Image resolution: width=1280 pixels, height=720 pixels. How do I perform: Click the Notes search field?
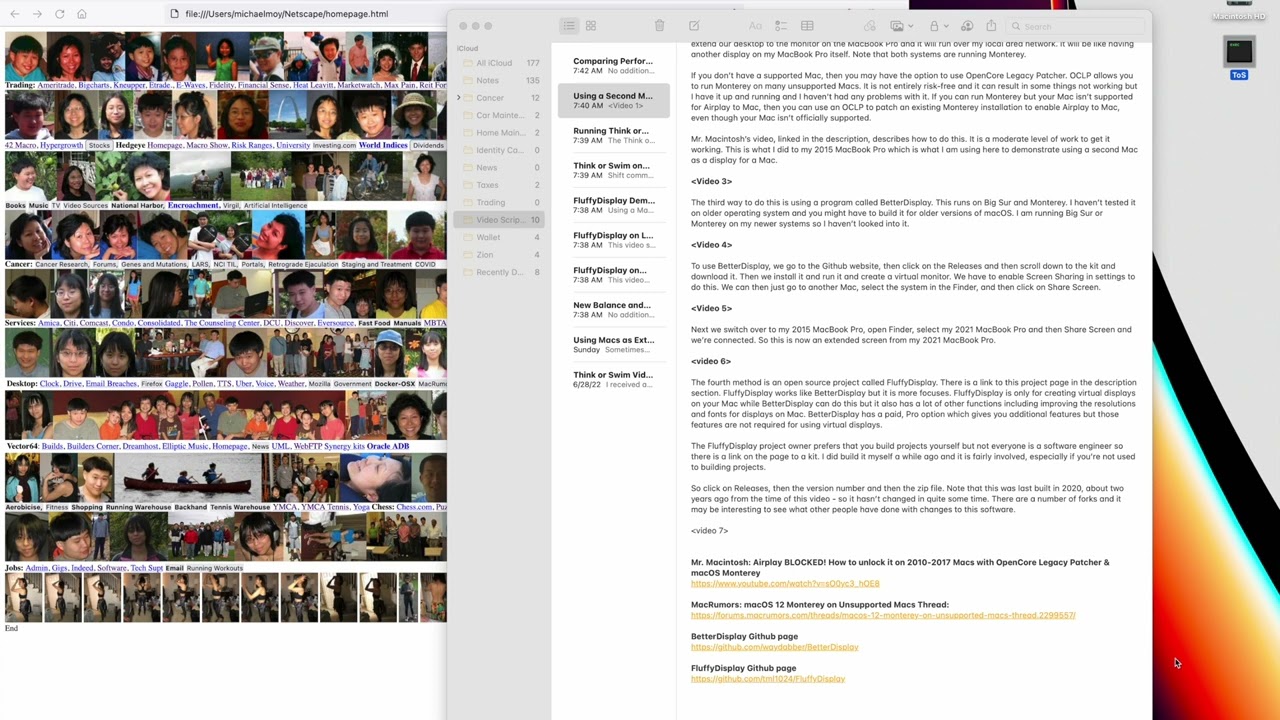coord(1075,26)
